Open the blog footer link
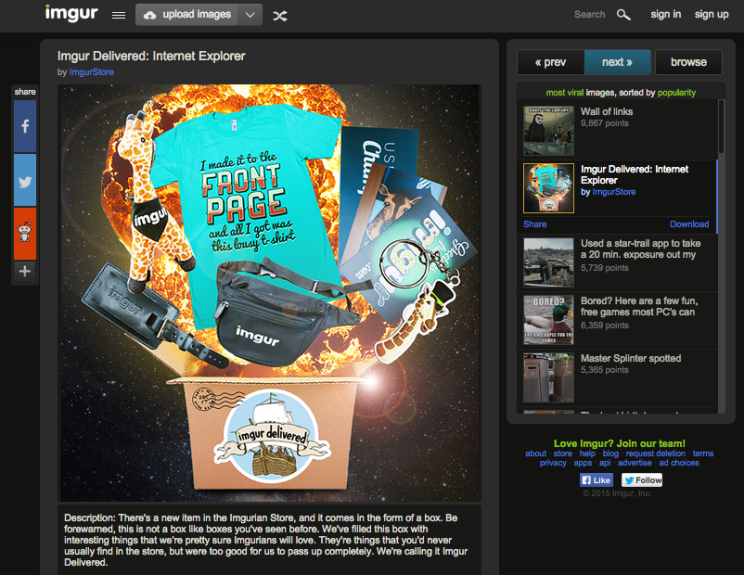Screen dimensions: 744x575 tap(611, 454)
